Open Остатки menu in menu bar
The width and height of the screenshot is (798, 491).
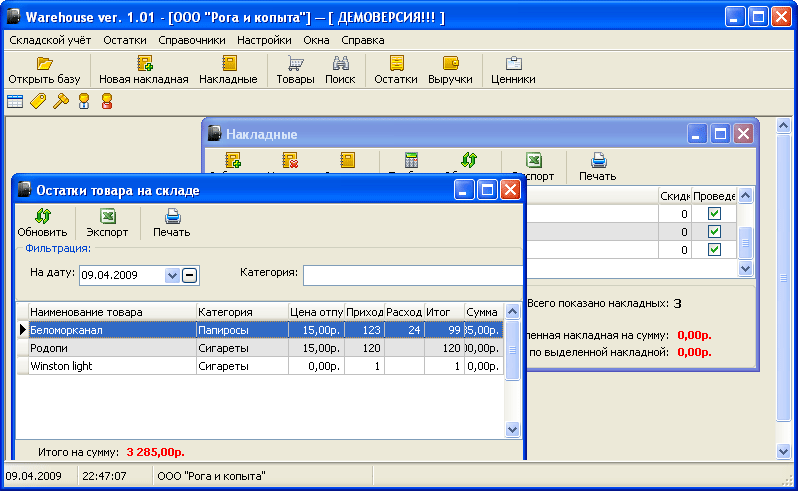coord(125,40)
